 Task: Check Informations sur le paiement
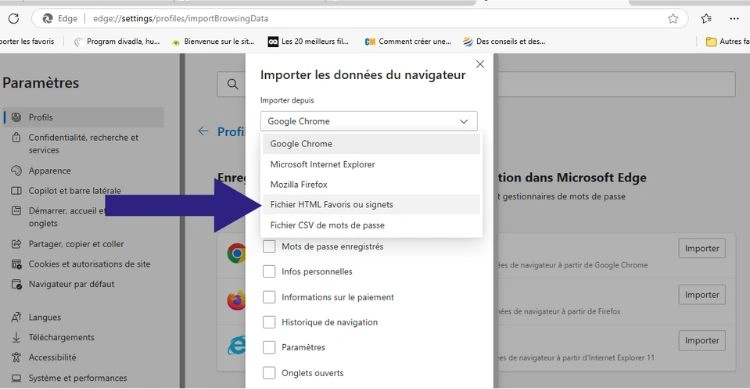269,297
